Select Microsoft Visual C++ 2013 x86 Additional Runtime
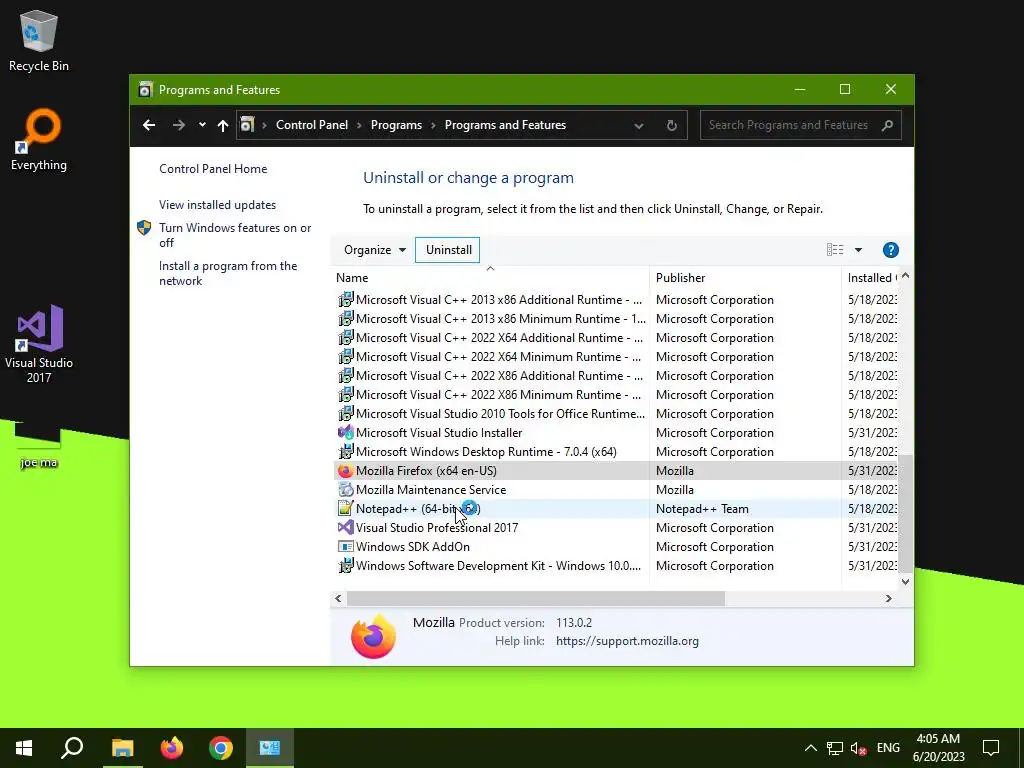Viewport: 1024px width, 768px height. [x=615, y=300]
